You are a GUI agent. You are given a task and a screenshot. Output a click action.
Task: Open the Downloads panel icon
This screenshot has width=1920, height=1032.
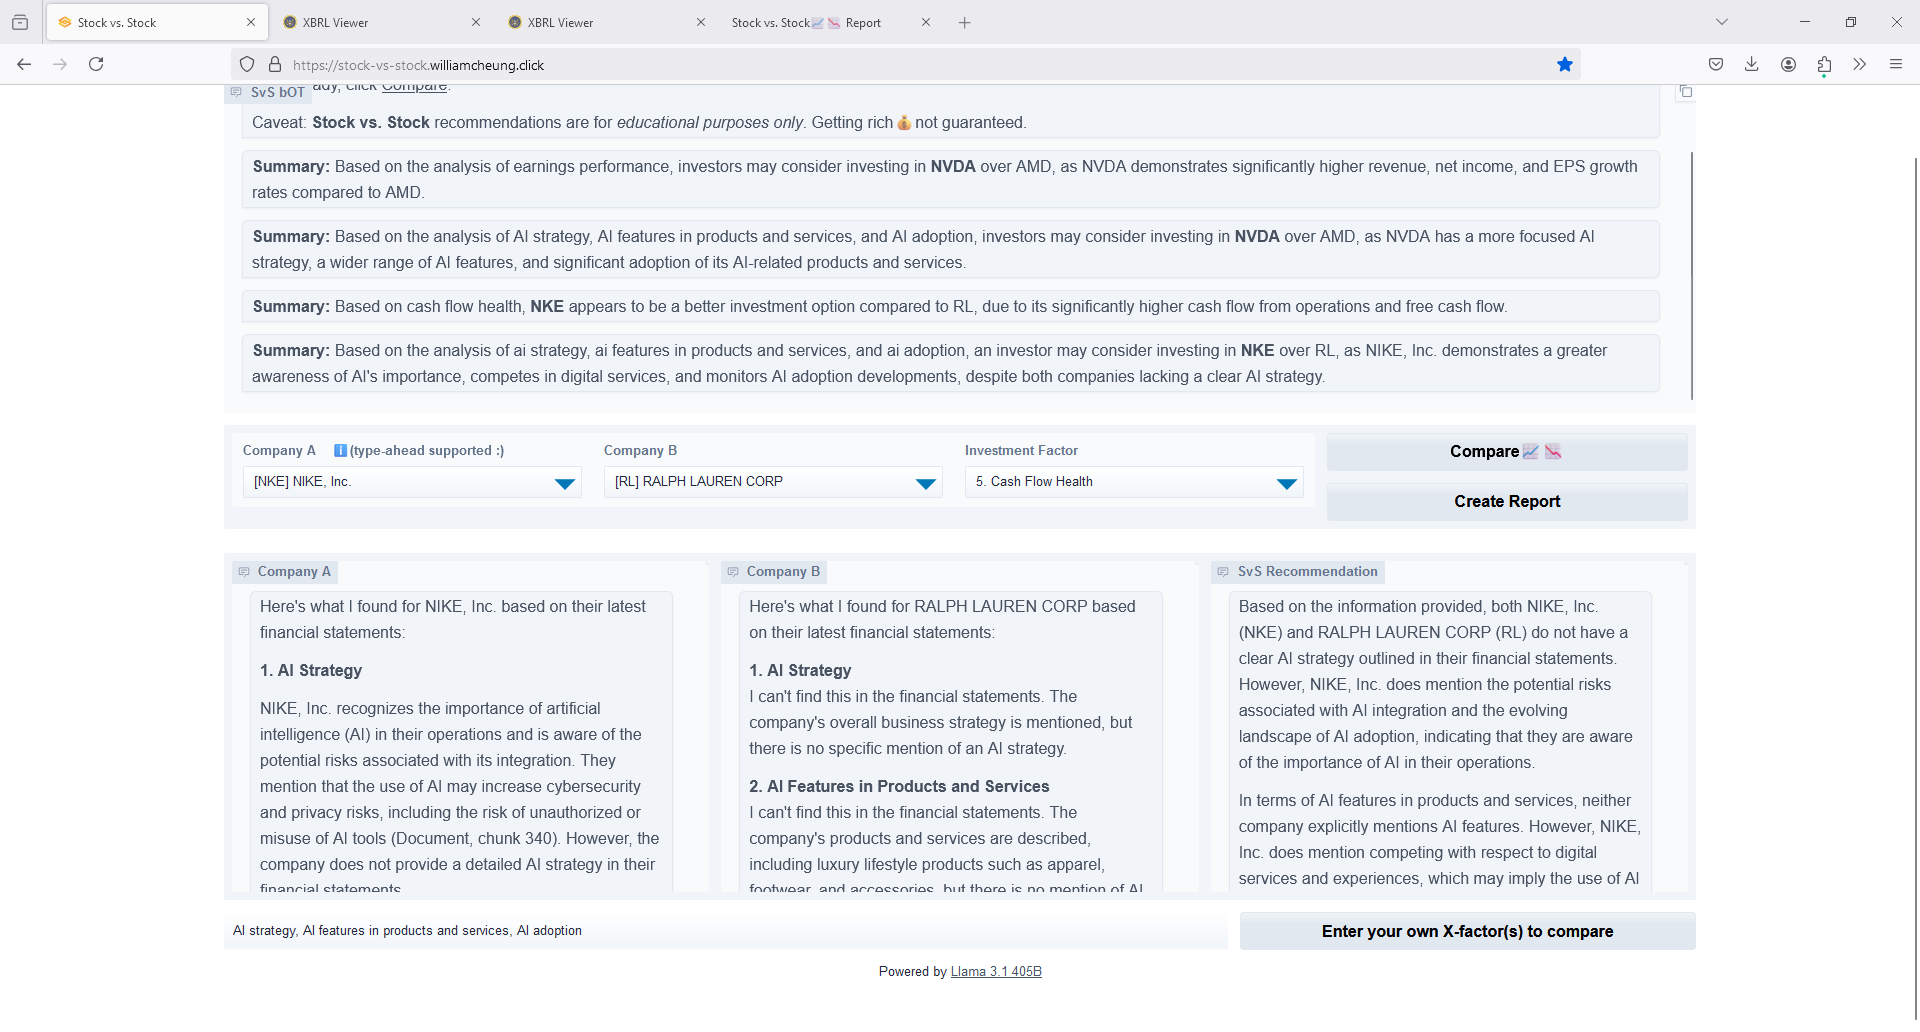coord(1752,64)
